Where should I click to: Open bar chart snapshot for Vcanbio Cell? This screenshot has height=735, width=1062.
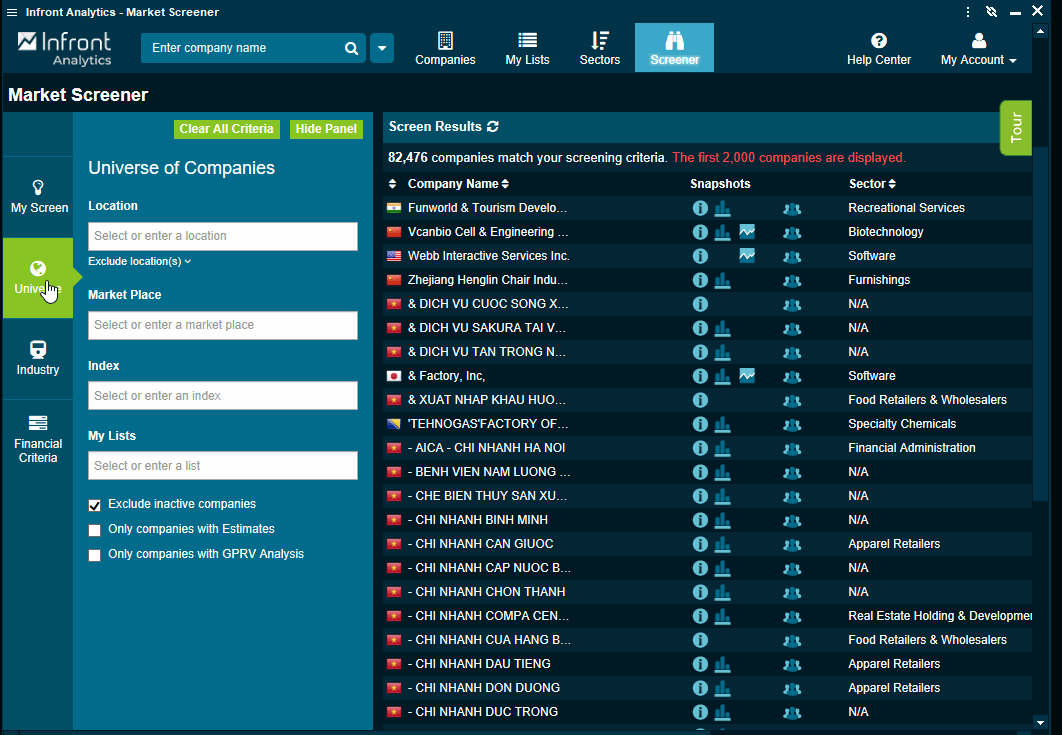(x=722, y=232)
